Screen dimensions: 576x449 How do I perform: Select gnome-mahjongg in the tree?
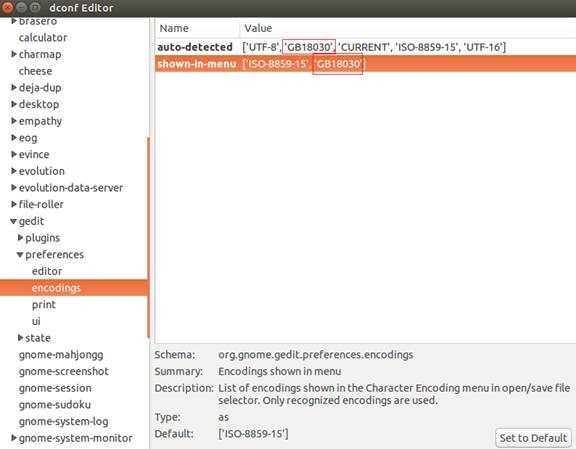point(61,355)
